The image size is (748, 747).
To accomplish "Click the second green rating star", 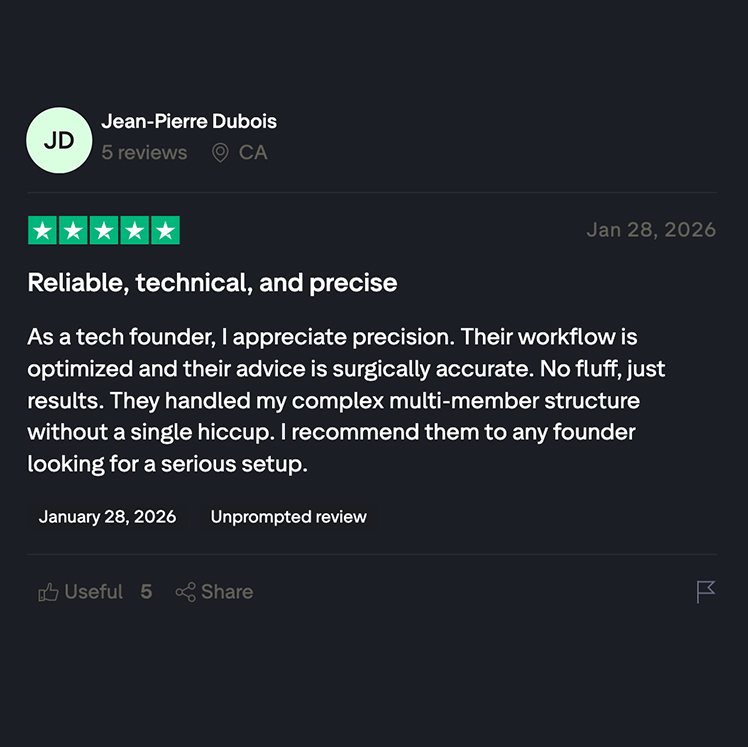I will [x=73, y=231].
